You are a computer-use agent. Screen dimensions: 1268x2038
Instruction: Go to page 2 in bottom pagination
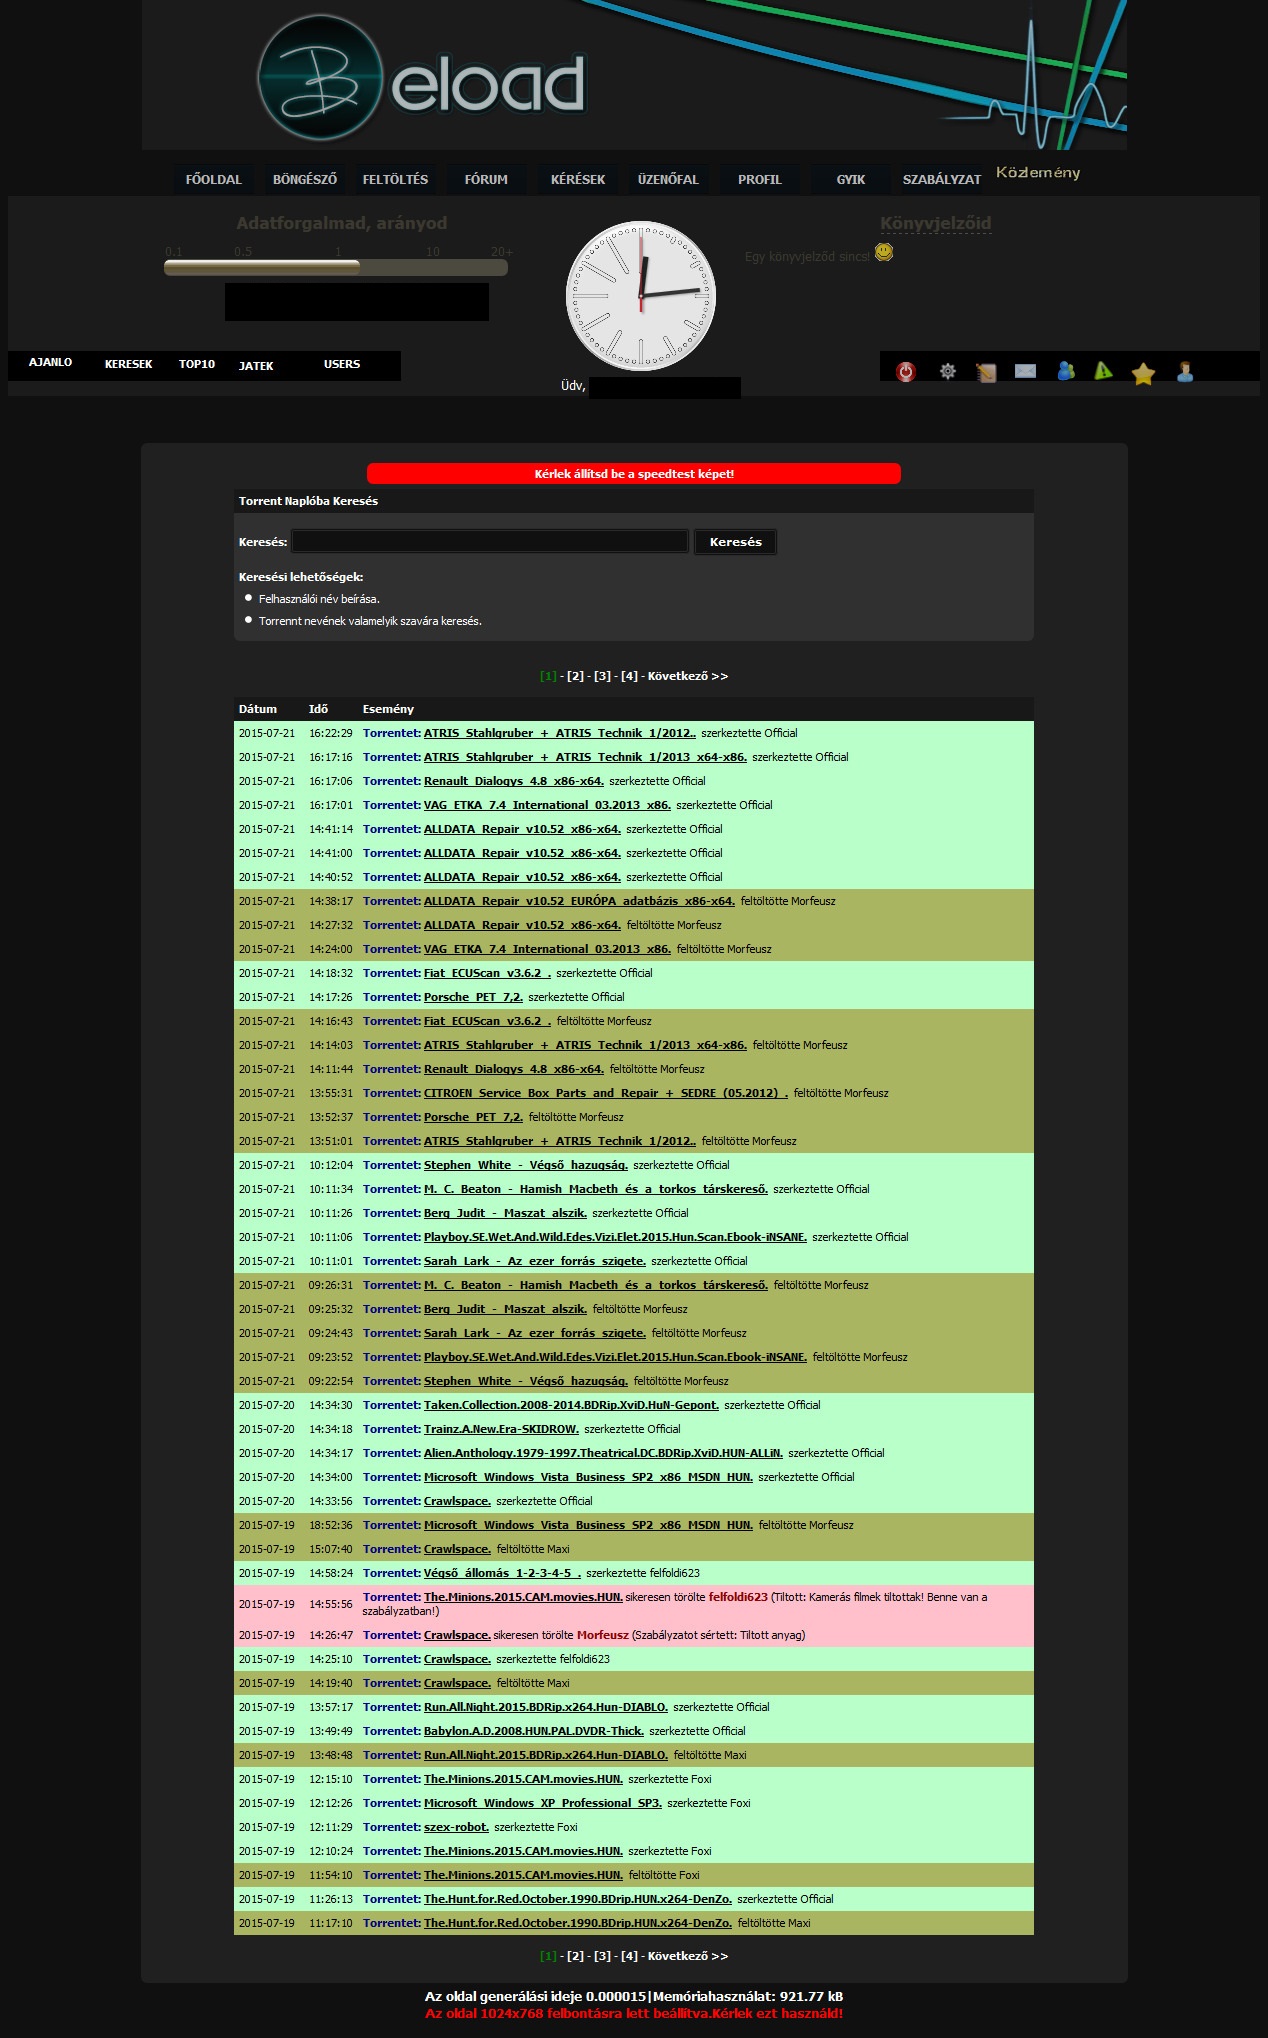[x=576, y=1956]
